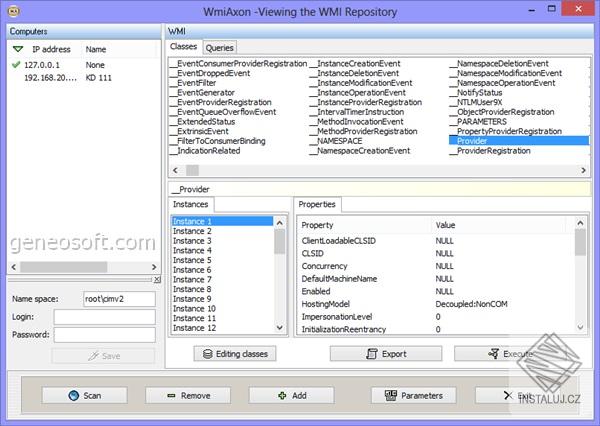Select the Classes tab
The image size is (600, 426).
coord(183,47)
